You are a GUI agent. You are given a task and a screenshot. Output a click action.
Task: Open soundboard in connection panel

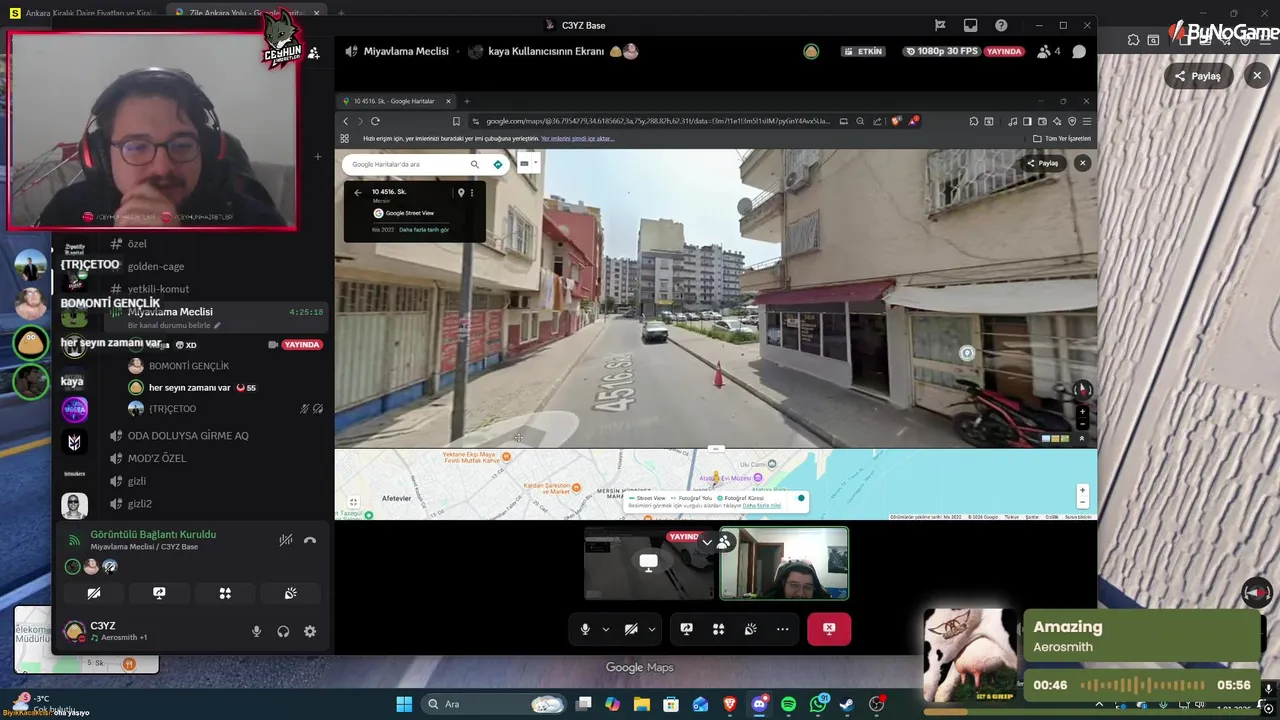(x=290, y=593)
